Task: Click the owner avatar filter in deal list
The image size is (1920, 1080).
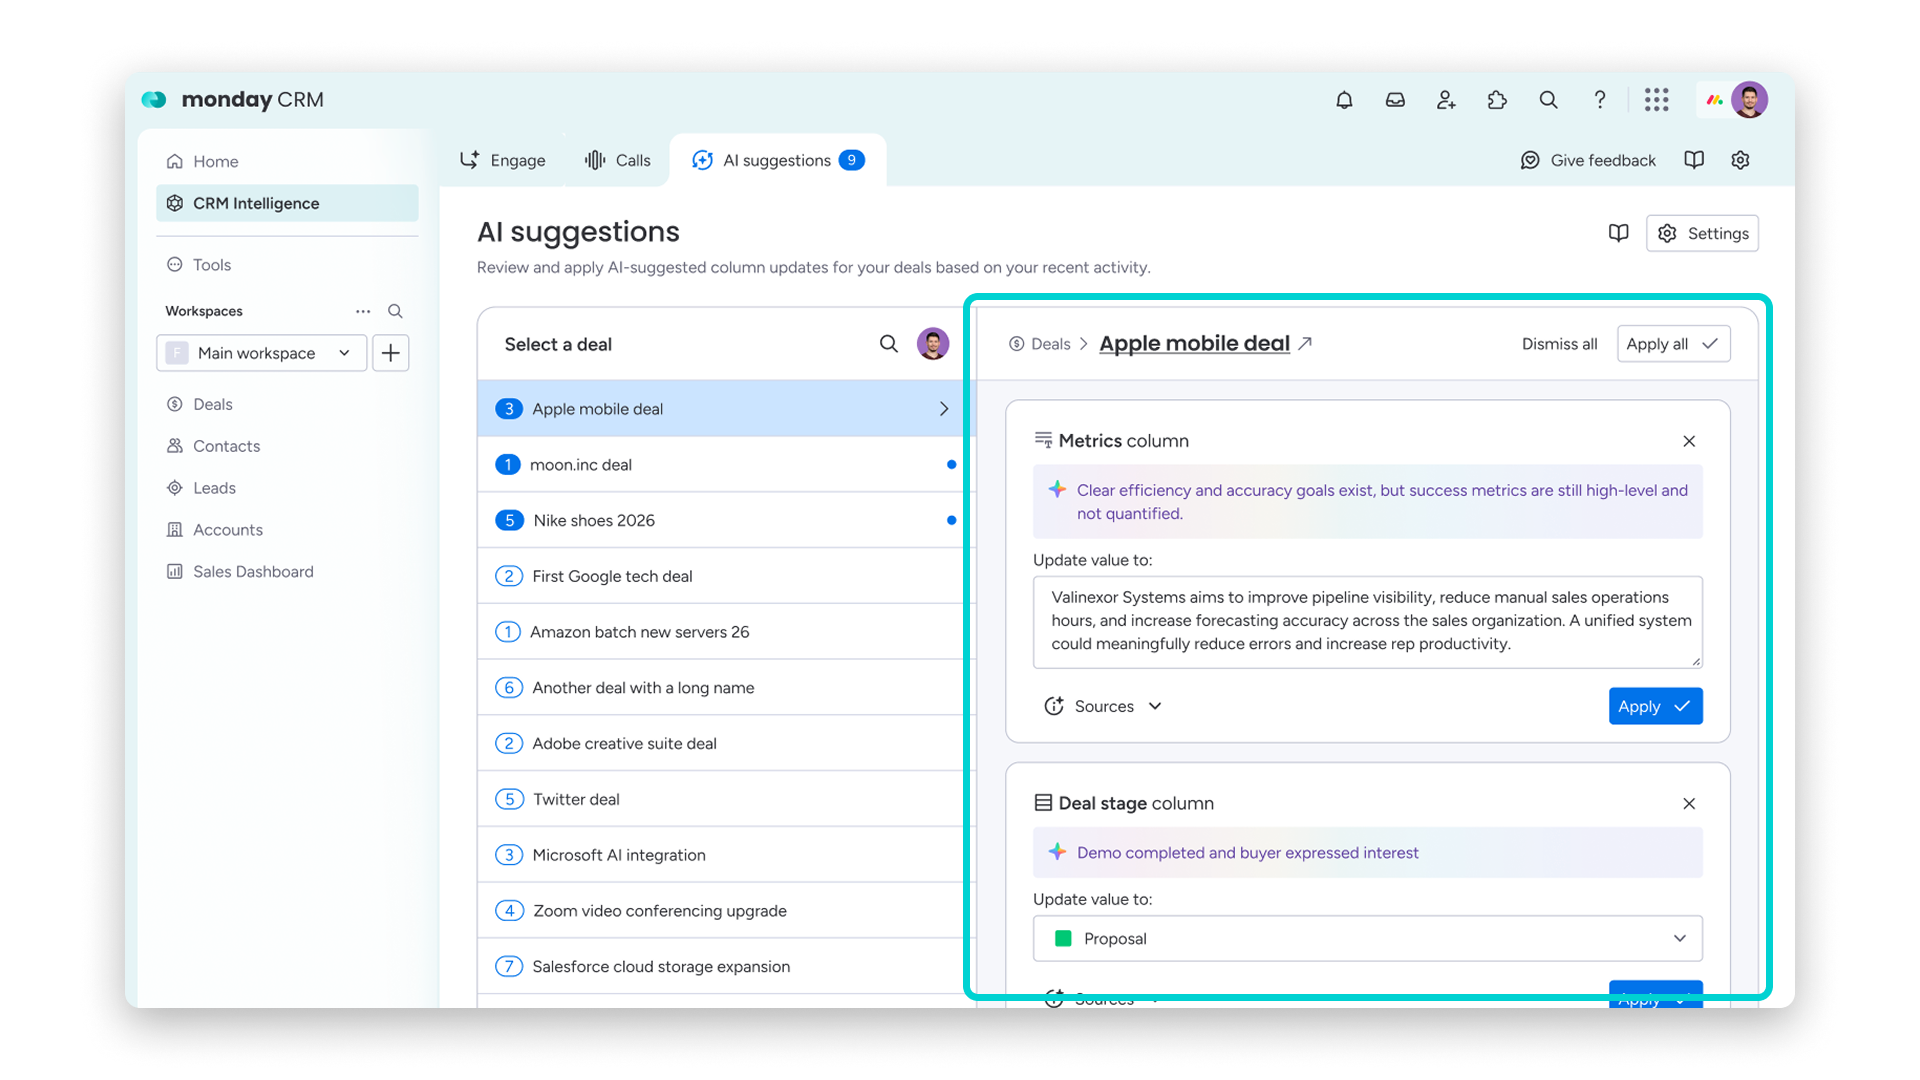Action: 933,344
